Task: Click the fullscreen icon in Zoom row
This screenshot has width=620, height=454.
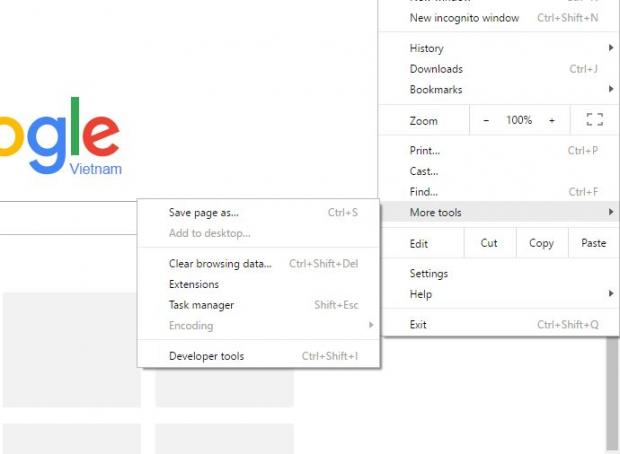Action: click(594, 120)
